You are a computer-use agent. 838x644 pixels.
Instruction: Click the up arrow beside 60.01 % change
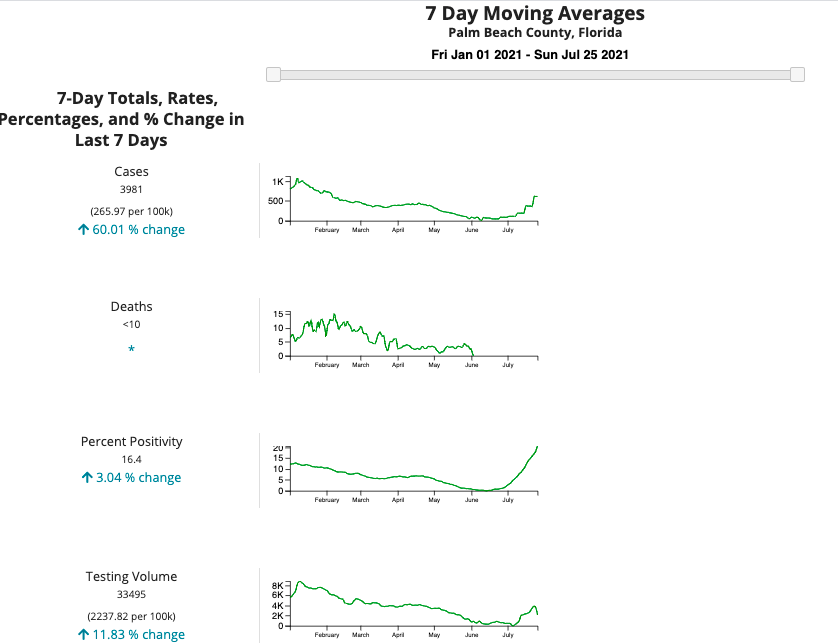(84, 230)
